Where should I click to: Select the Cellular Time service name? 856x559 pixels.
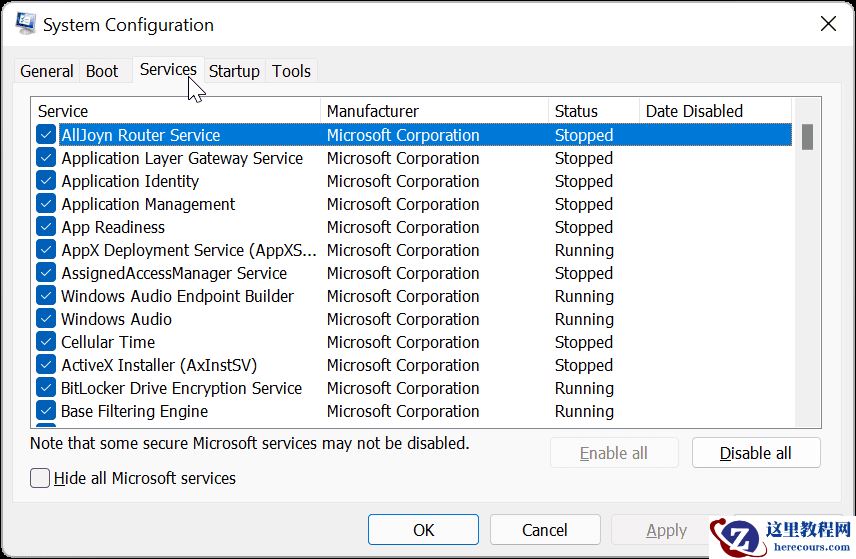108,342
